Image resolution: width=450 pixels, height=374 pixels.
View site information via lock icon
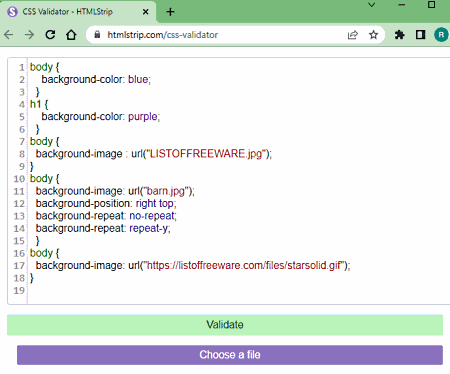click(97, 34)
